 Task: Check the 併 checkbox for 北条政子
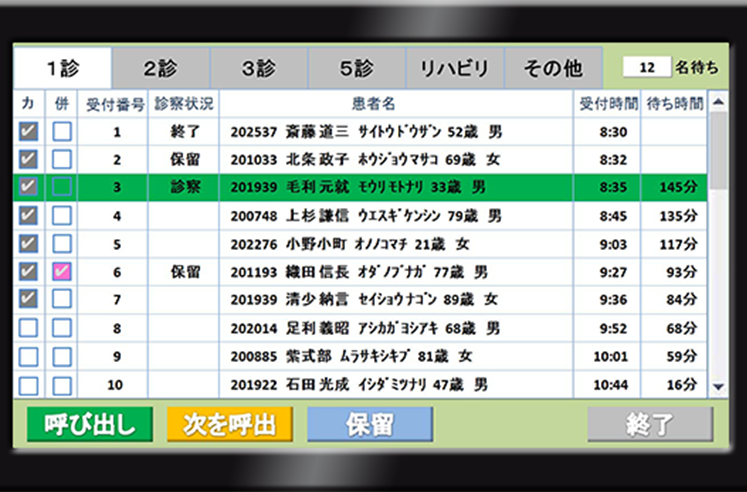tap(62, 160)
